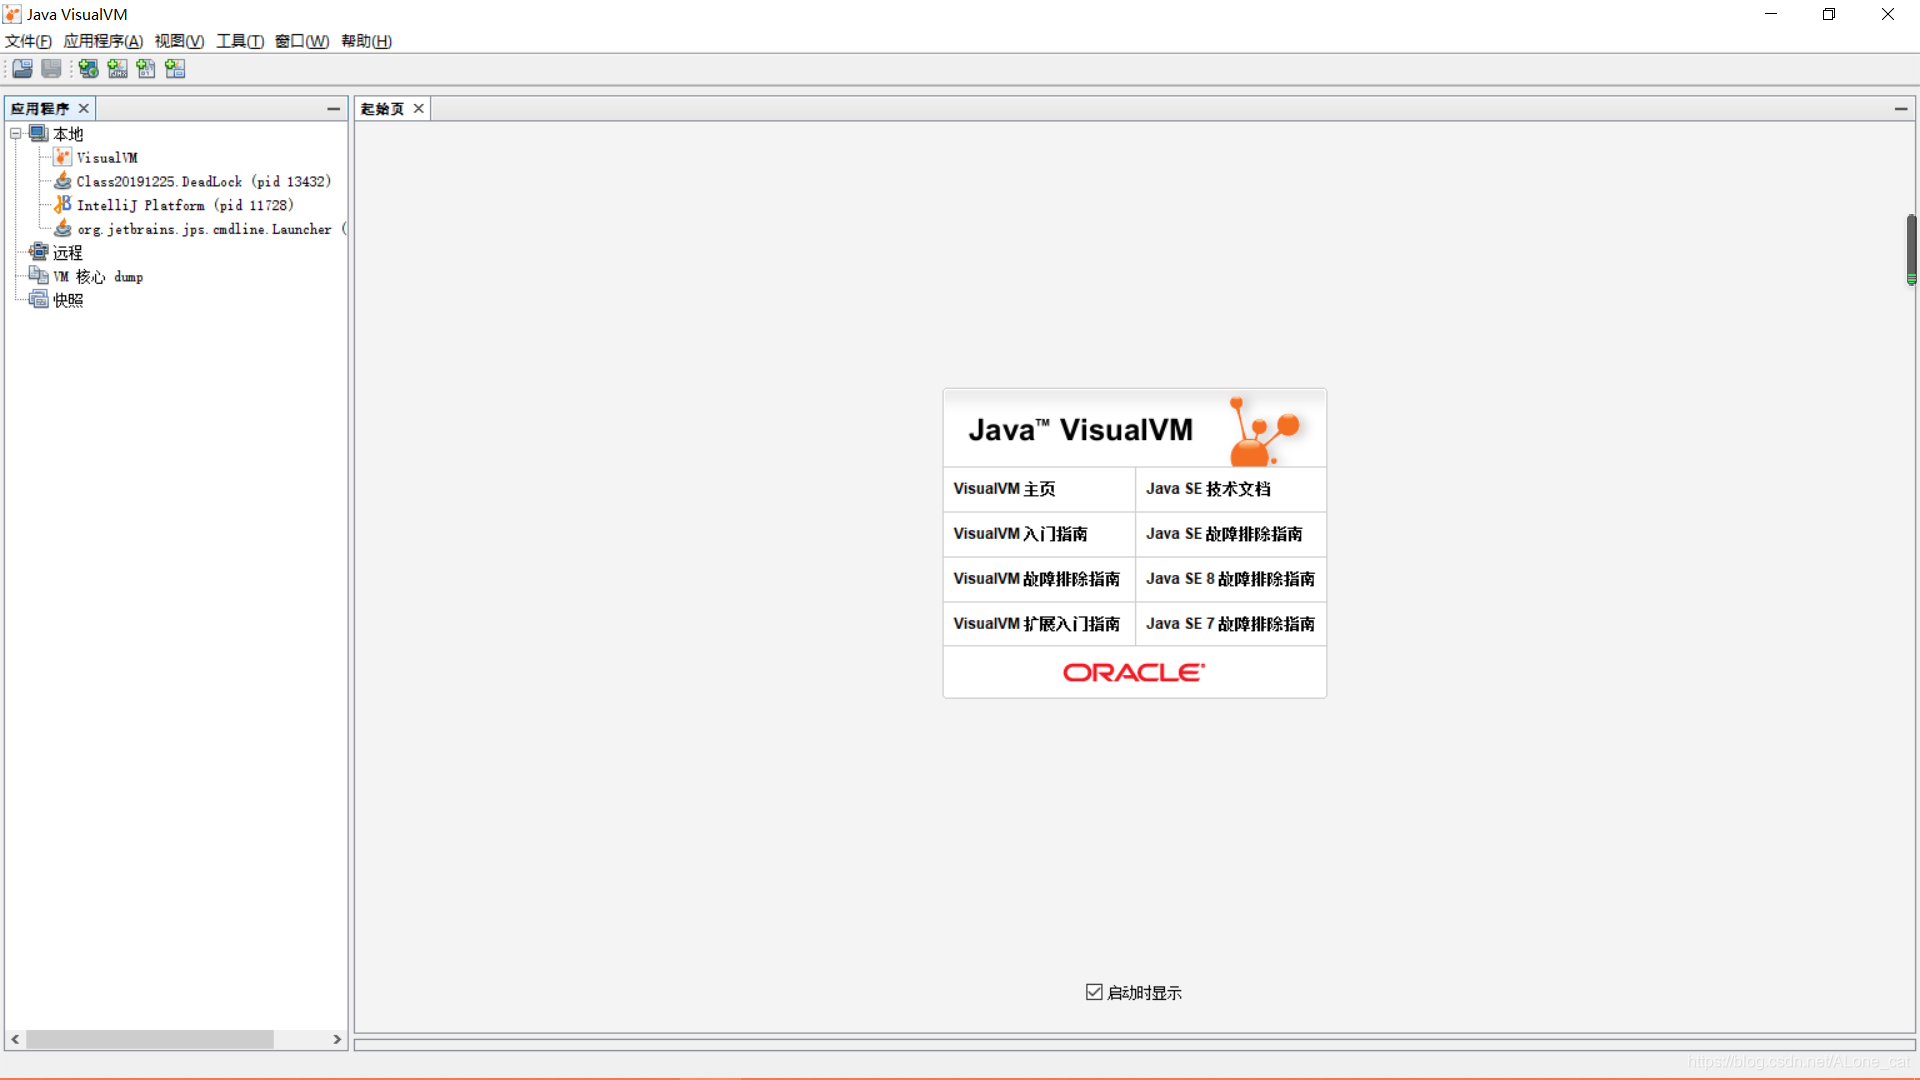Click the 远程 remote hosts icon
This screenshot has height=1080, width=1920.
(x=39, y=252)
